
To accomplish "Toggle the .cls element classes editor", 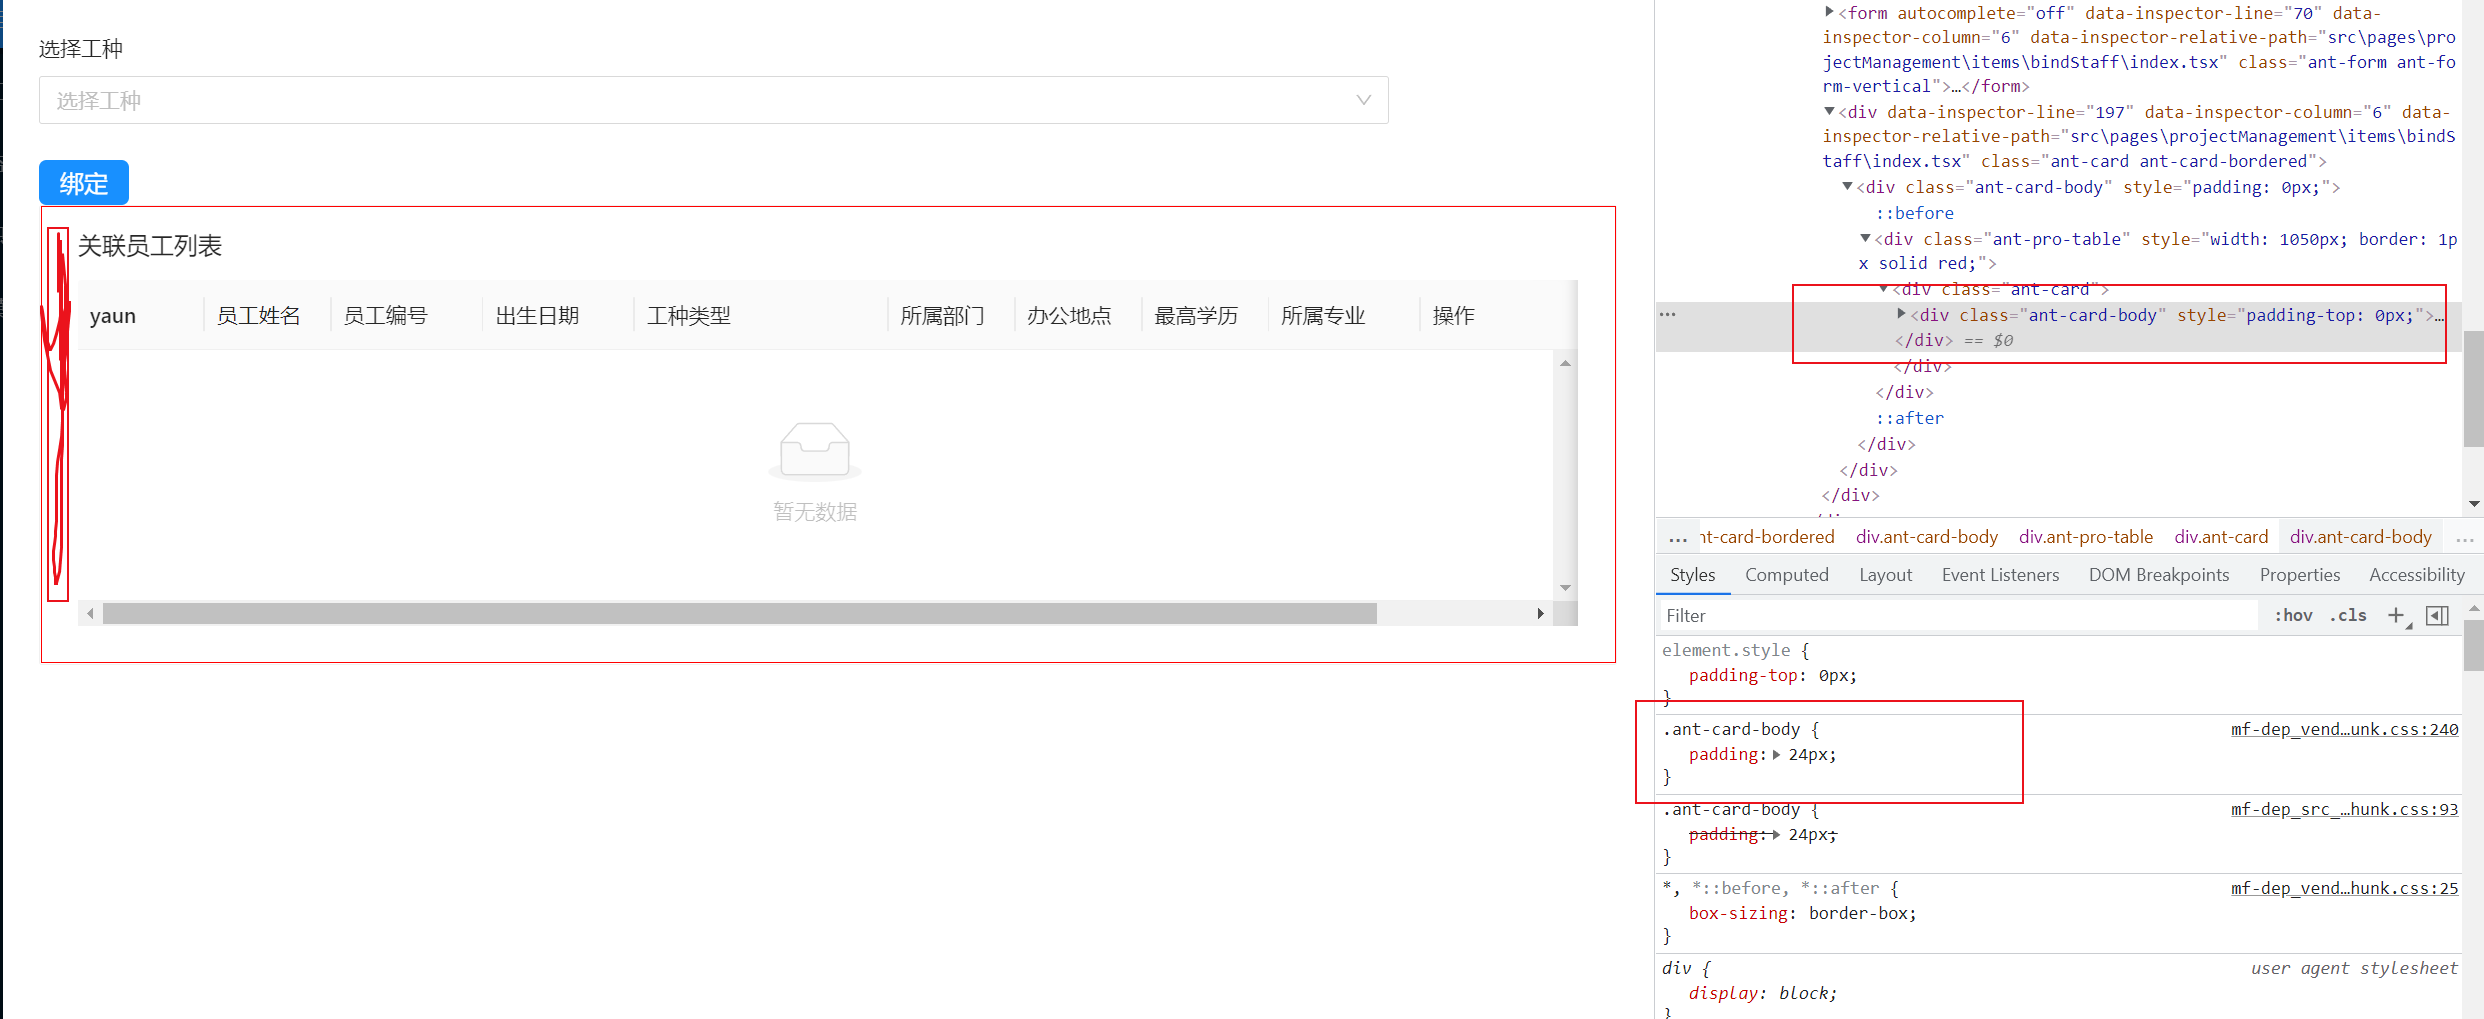I will (2348, 615).
